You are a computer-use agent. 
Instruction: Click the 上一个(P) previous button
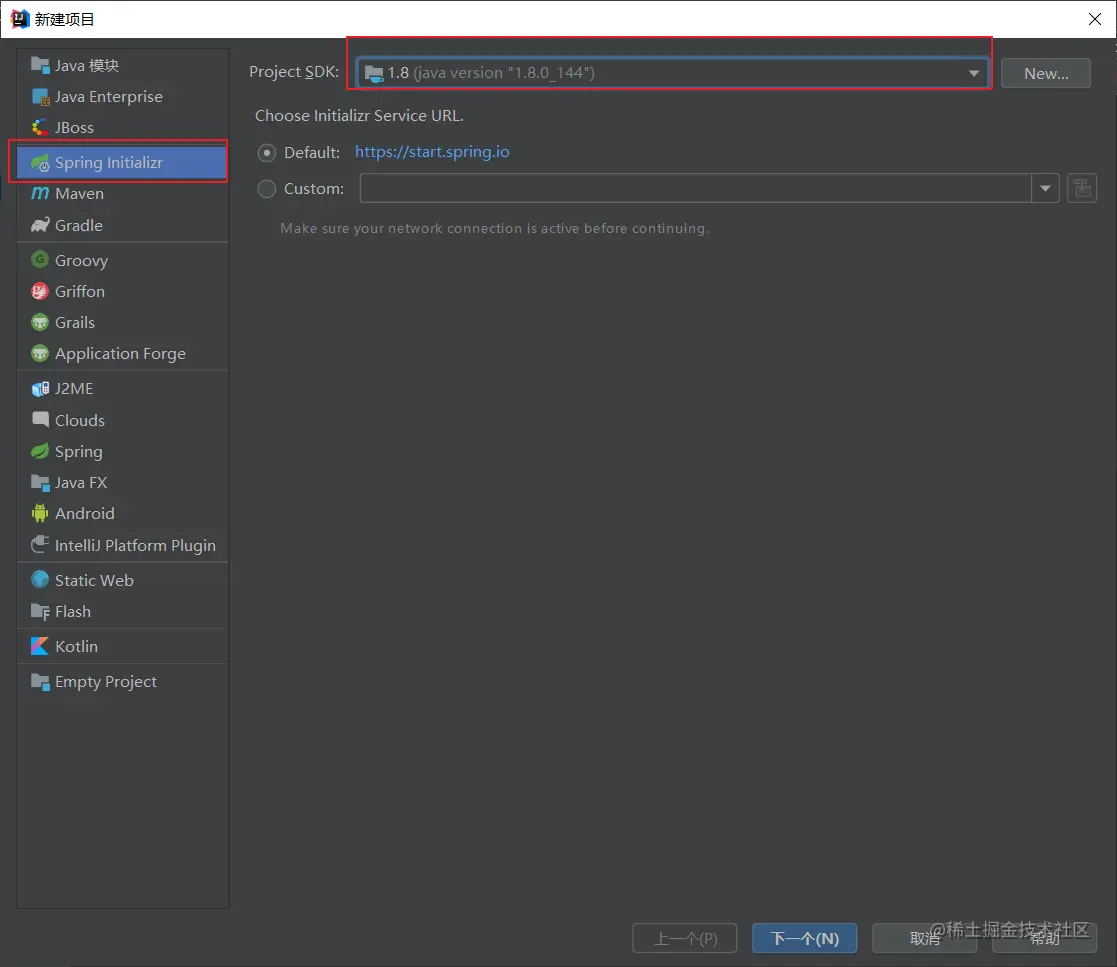click(x=685, y=938)
